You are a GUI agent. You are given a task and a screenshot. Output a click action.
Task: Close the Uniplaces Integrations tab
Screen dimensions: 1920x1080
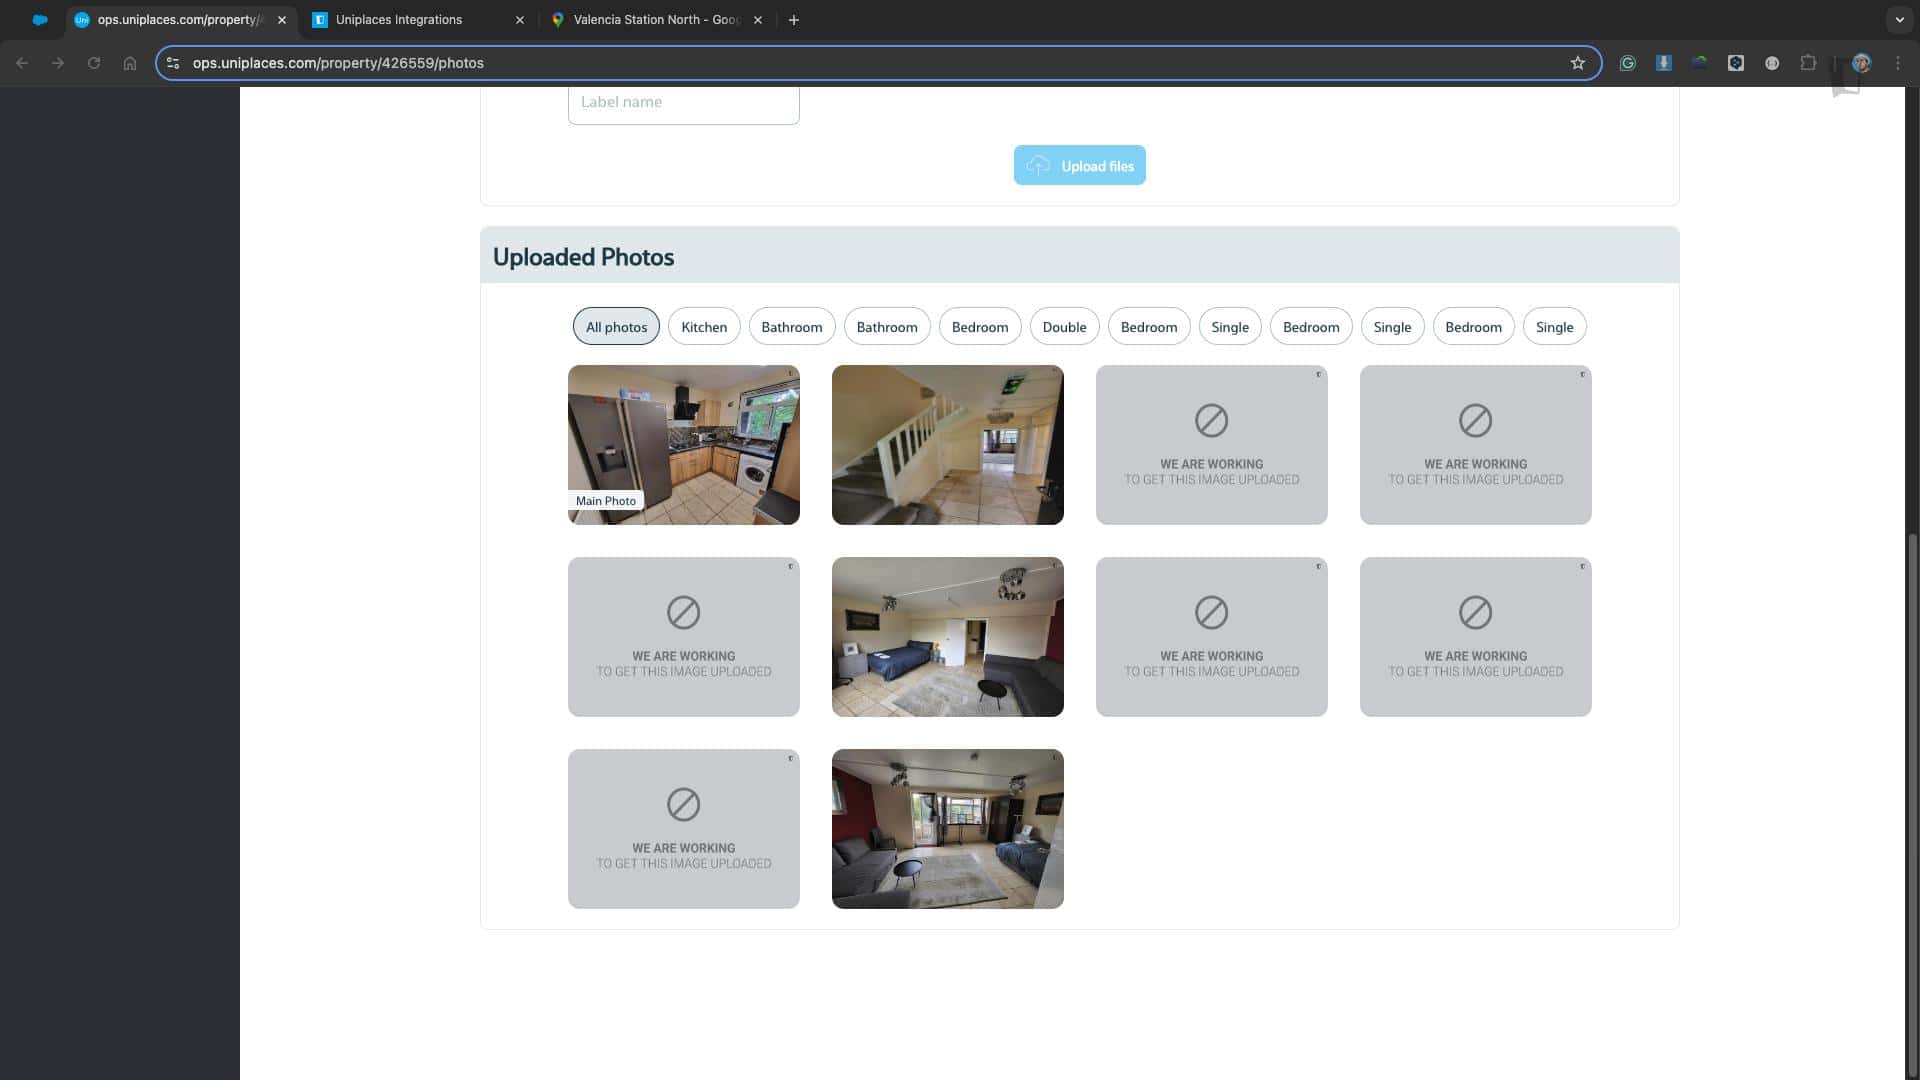pos(520,20)
